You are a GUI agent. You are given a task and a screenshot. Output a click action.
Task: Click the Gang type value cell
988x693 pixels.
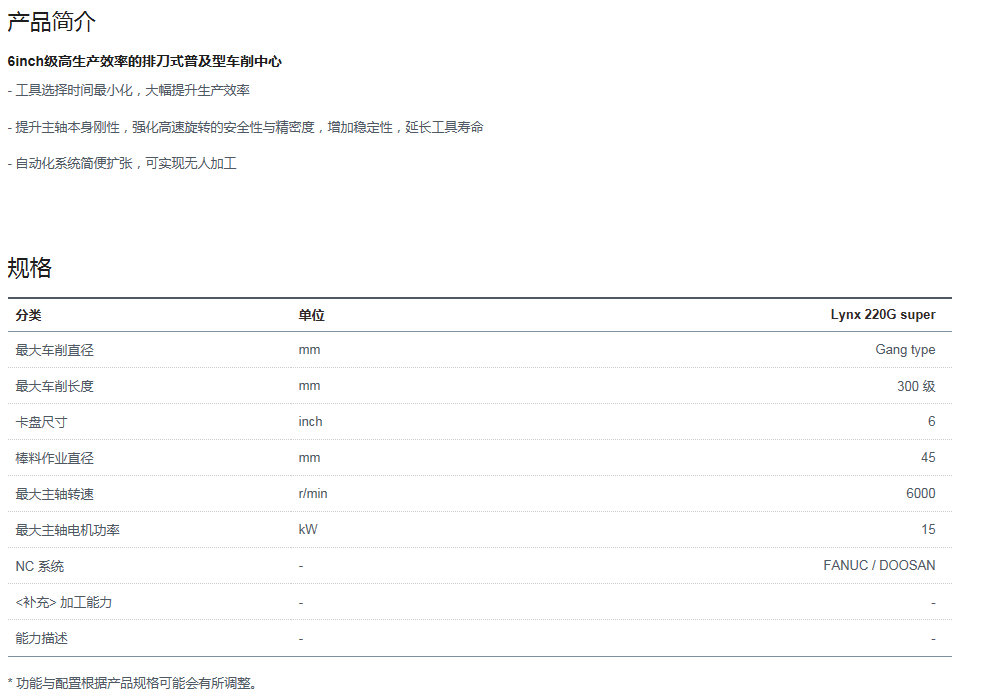pos(905,350)
